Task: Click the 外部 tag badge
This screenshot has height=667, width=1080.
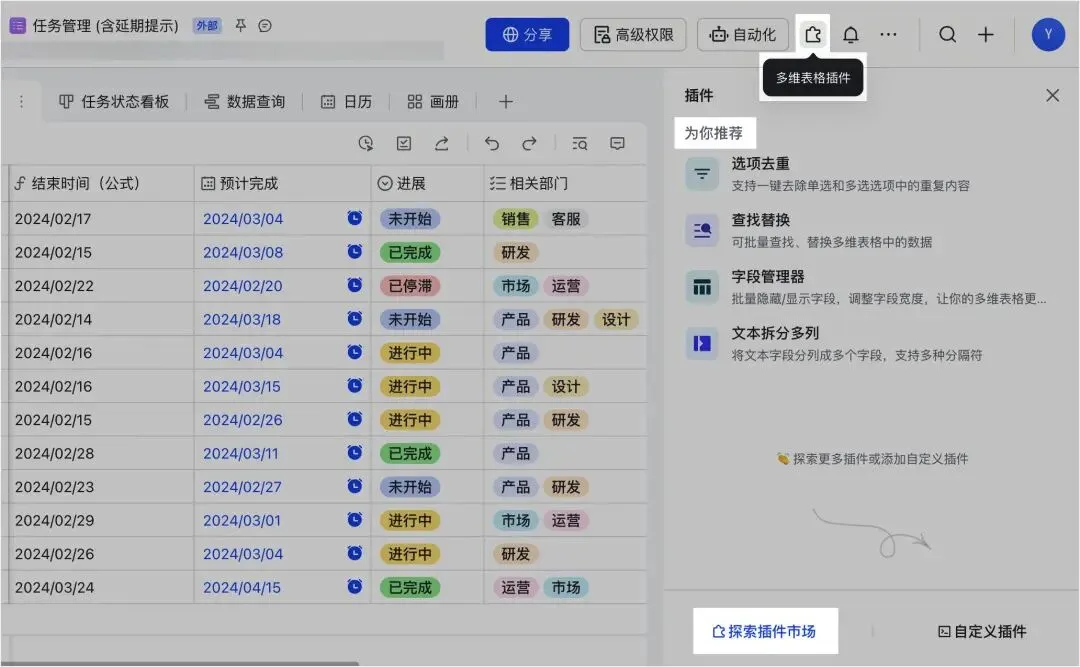Action: tap(207, 25)
